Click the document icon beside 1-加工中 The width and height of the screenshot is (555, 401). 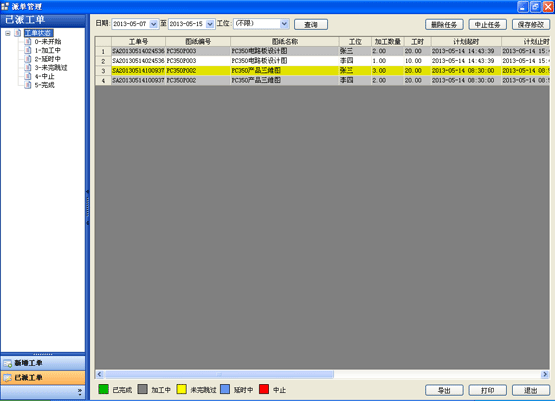[28, 50]
